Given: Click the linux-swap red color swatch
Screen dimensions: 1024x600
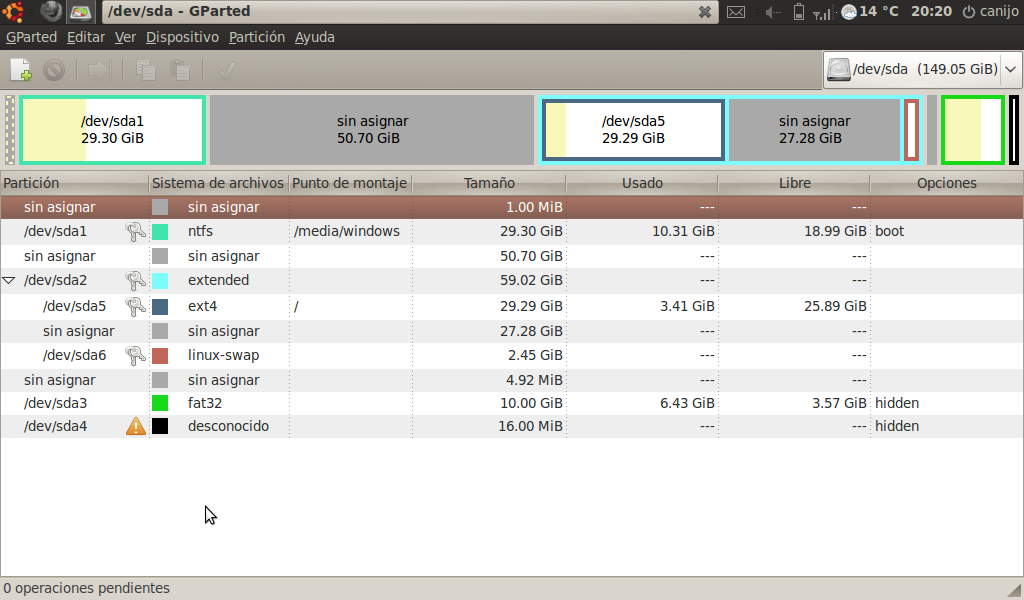Looking at the screenshot, I should pyautogui.click(x=160, y=355).
